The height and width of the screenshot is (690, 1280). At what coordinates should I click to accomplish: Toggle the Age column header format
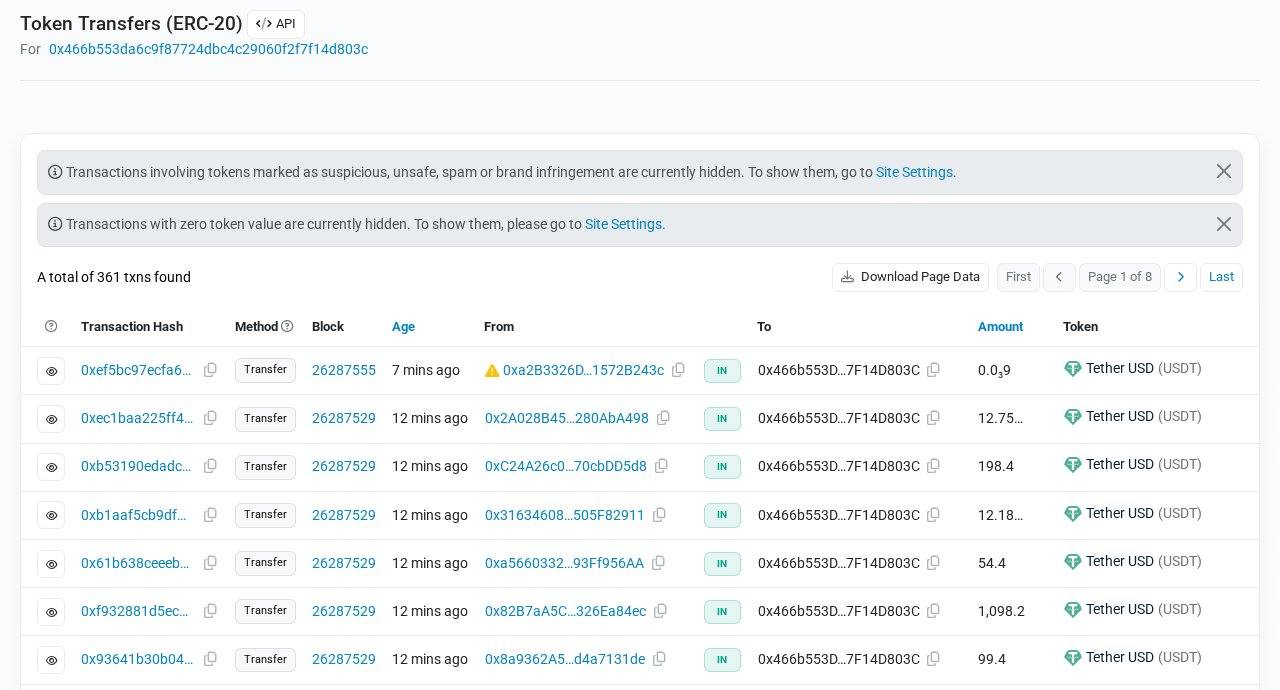point(403,326)
